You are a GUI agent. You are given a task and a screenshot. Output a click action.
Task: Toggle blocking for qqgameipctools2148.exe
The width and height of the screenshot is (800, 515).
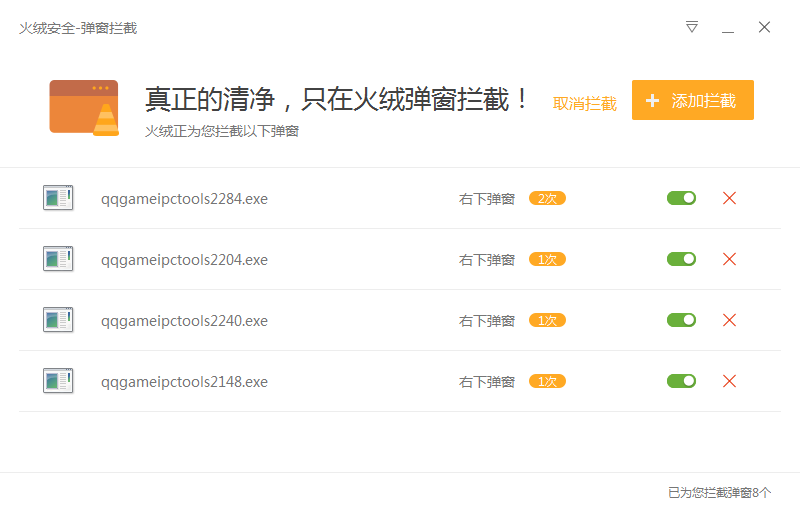point(681,381)
